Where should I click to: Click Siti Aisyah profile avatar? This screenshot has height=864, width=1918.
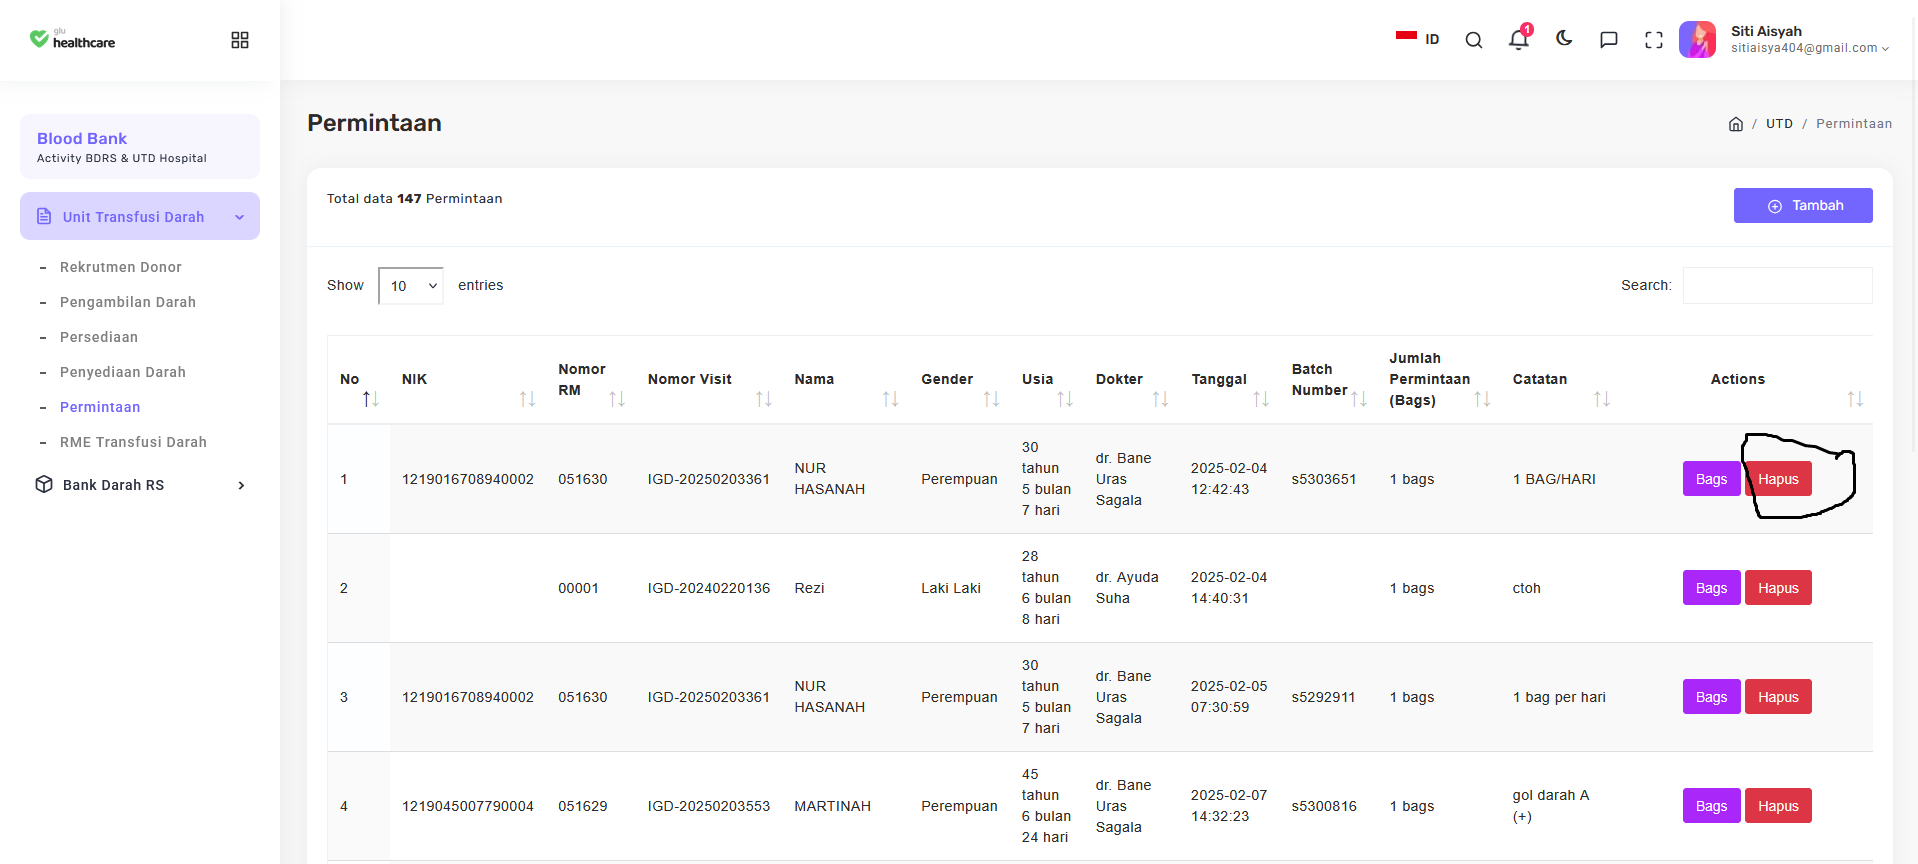click(x=1697, y=40)
